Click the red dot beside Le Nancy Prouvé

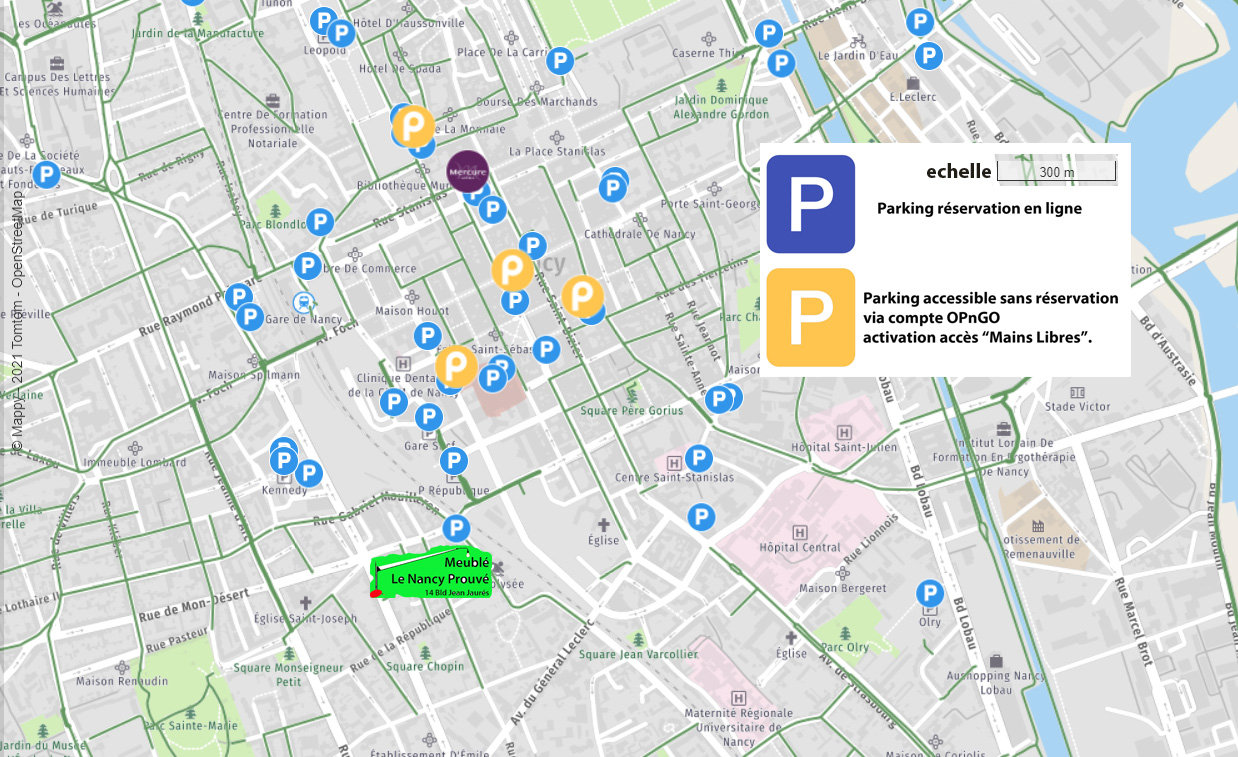point(376,593)
